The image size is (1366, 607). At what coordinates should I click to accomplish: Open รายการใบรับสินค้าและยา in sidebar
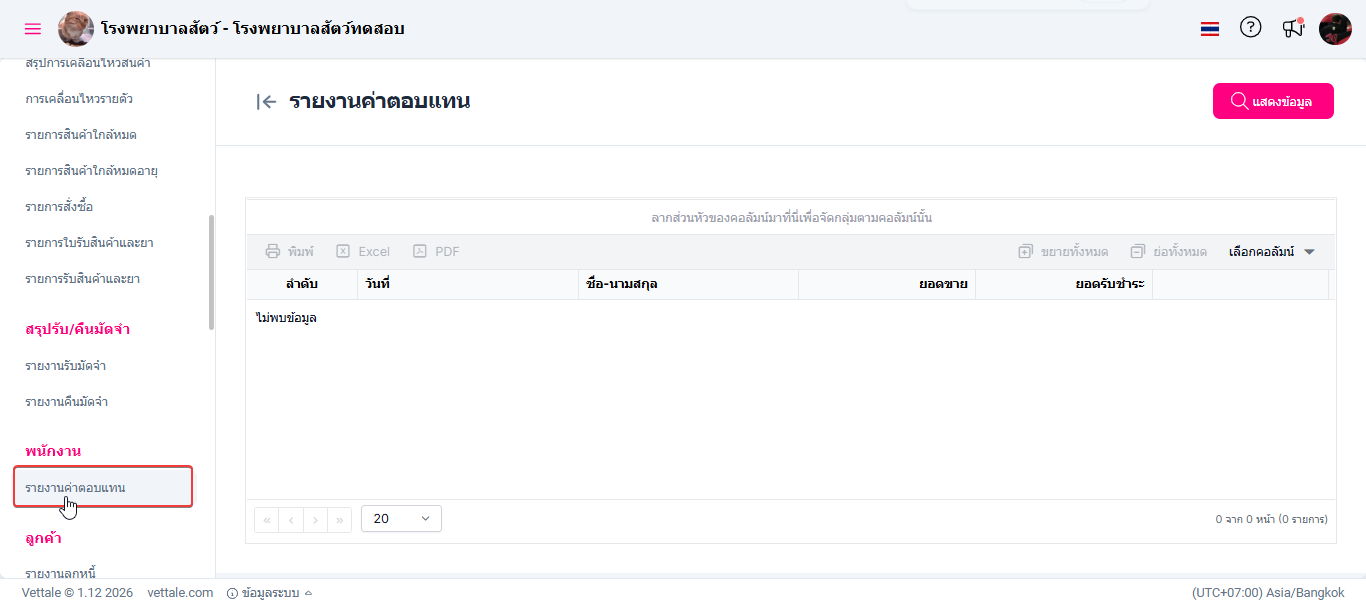(89, 243)
